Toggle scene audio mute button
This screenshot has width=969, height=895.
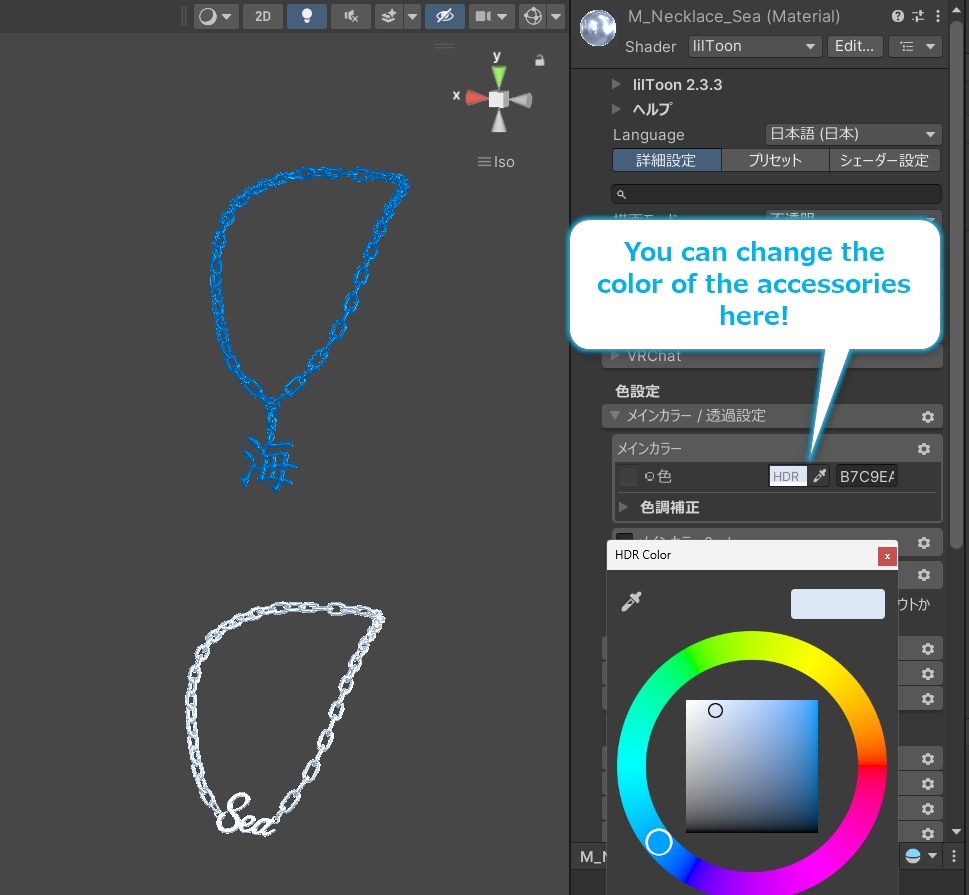pos(350,17)
